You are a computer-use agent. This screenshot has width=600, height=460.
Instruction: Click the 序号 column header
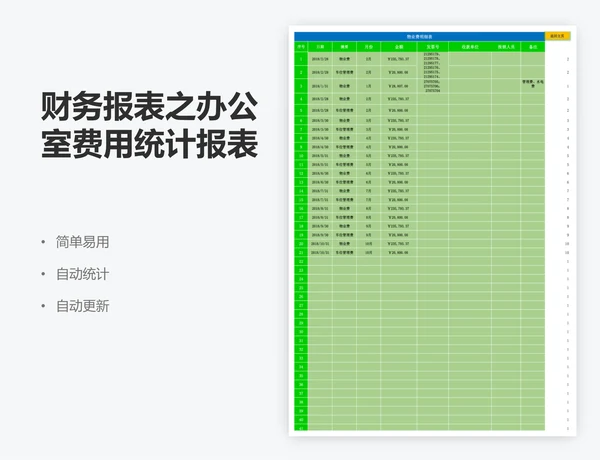(301, 47)
